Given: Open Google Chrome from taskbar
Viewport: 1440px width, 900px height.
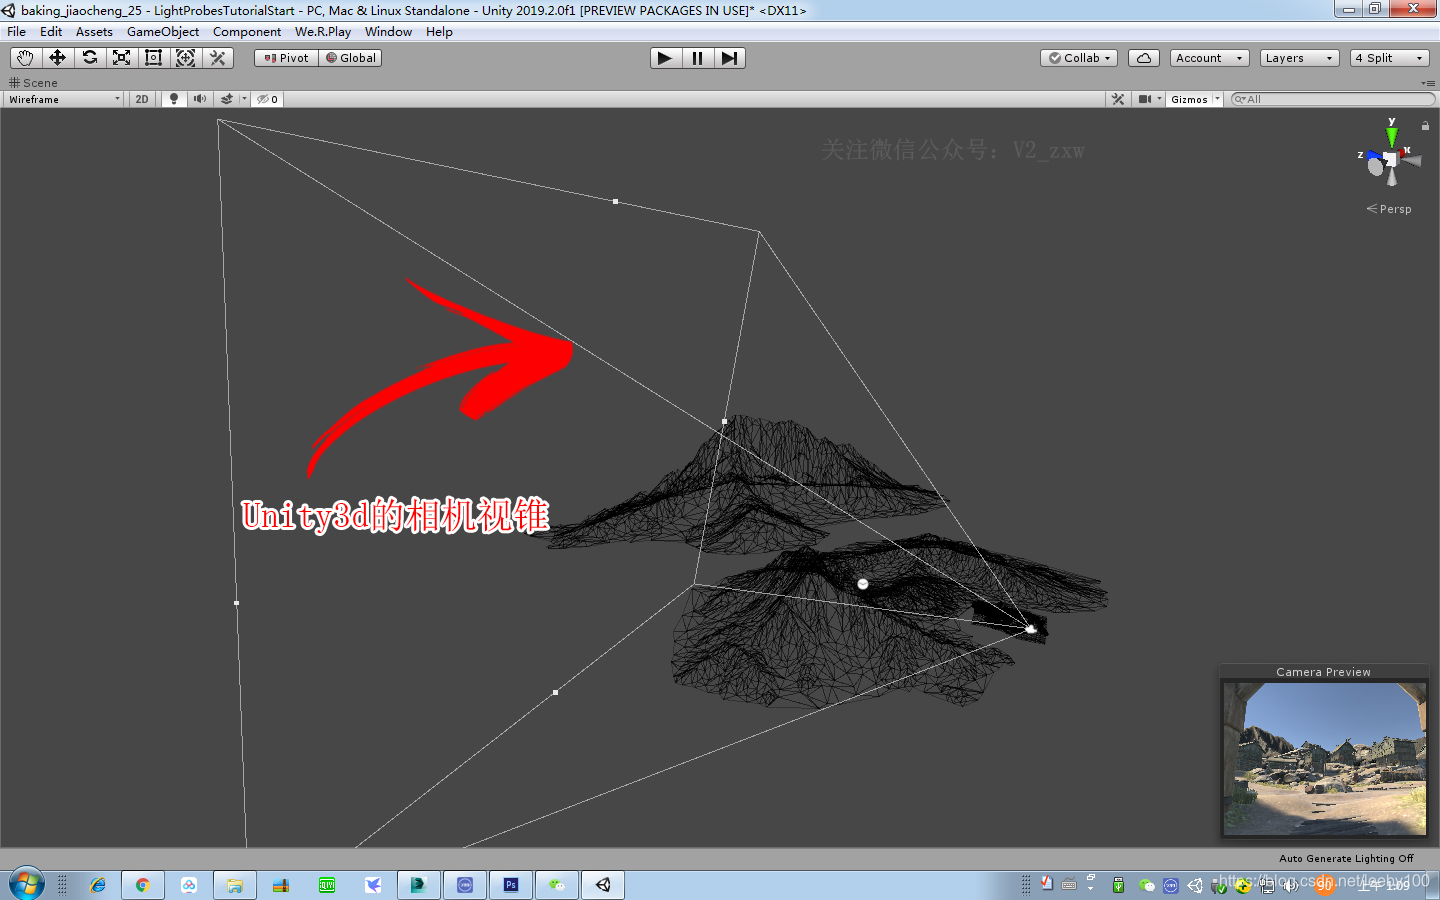Looking at the screenshot, I should [143, 885].
